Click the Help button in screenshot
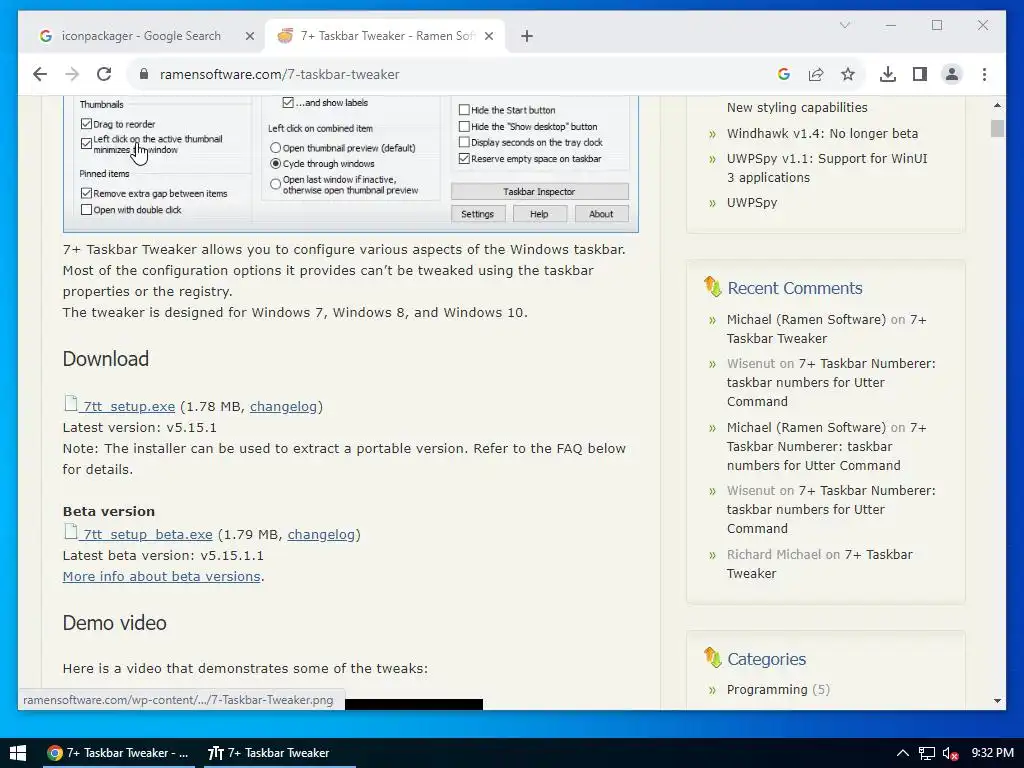1024x768 pixels. 539,214
